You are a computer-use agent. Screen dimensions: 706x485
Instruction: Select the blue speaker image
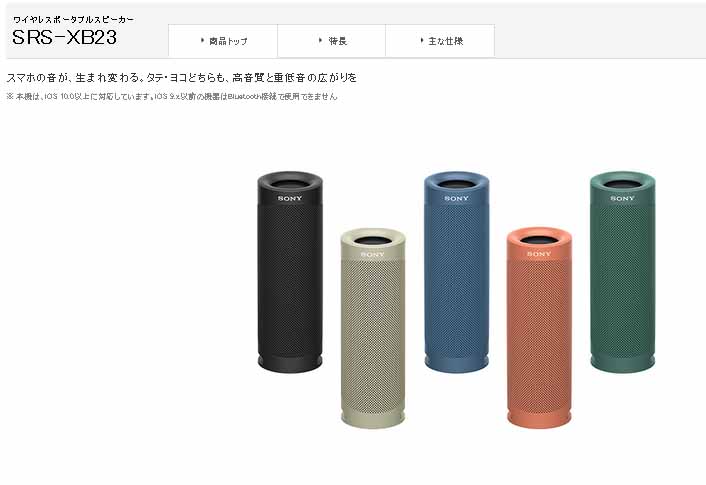pos(457,272)
